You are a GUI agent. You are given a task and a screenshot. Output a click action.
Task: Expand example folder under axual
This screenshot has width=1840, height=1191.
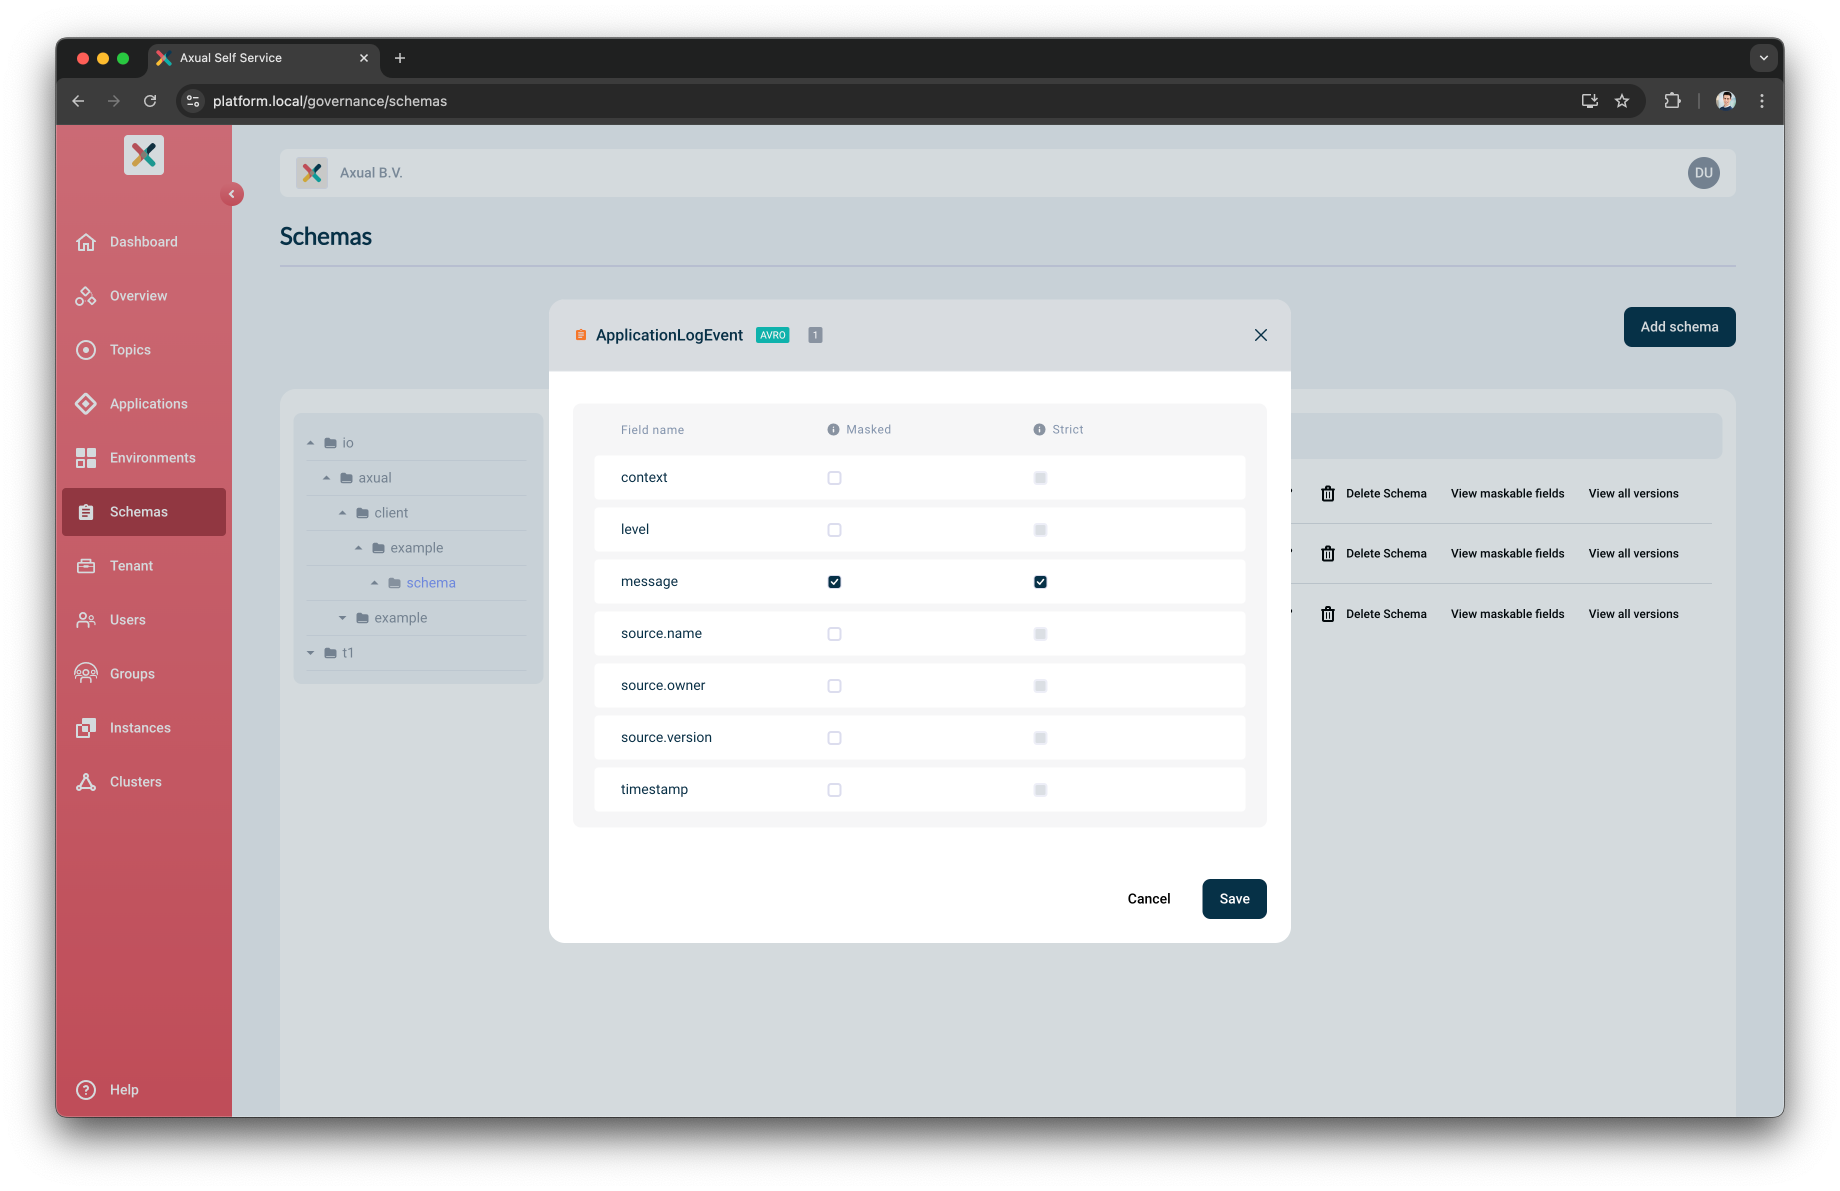tap(342, 618)
